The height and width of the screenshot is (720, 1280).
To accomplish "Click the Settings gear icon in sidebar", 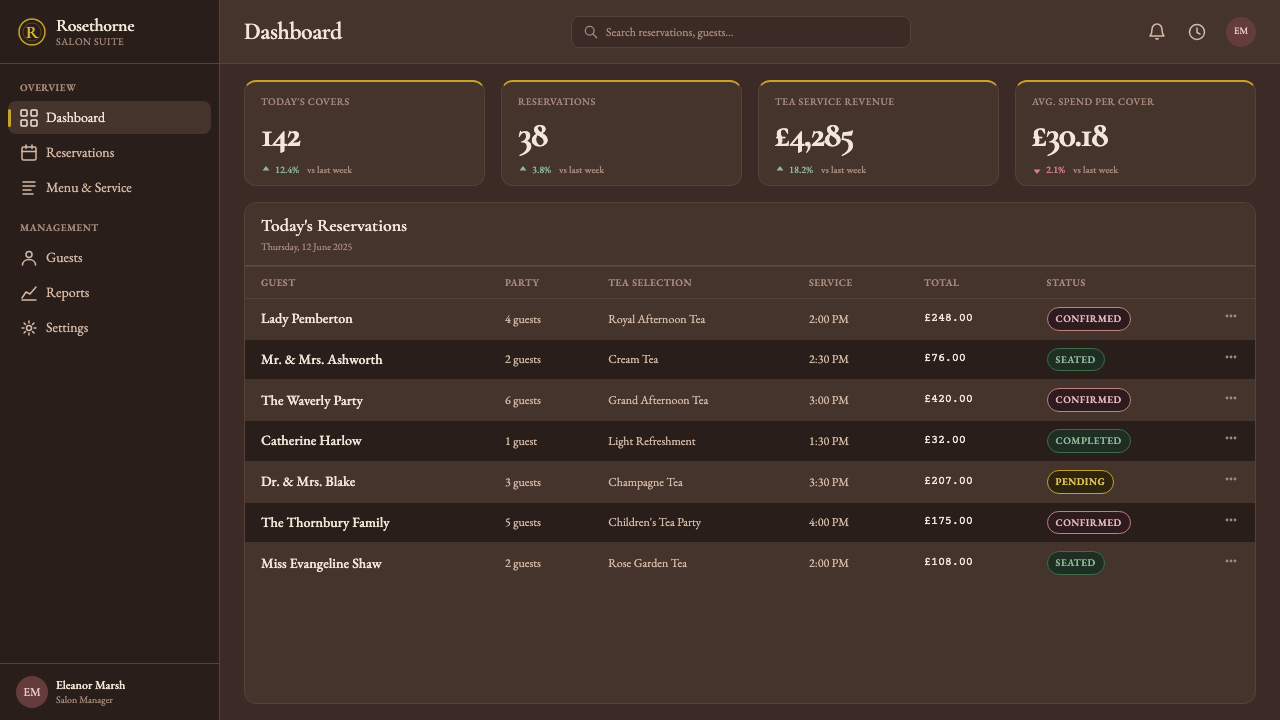I will coord(29,328).
